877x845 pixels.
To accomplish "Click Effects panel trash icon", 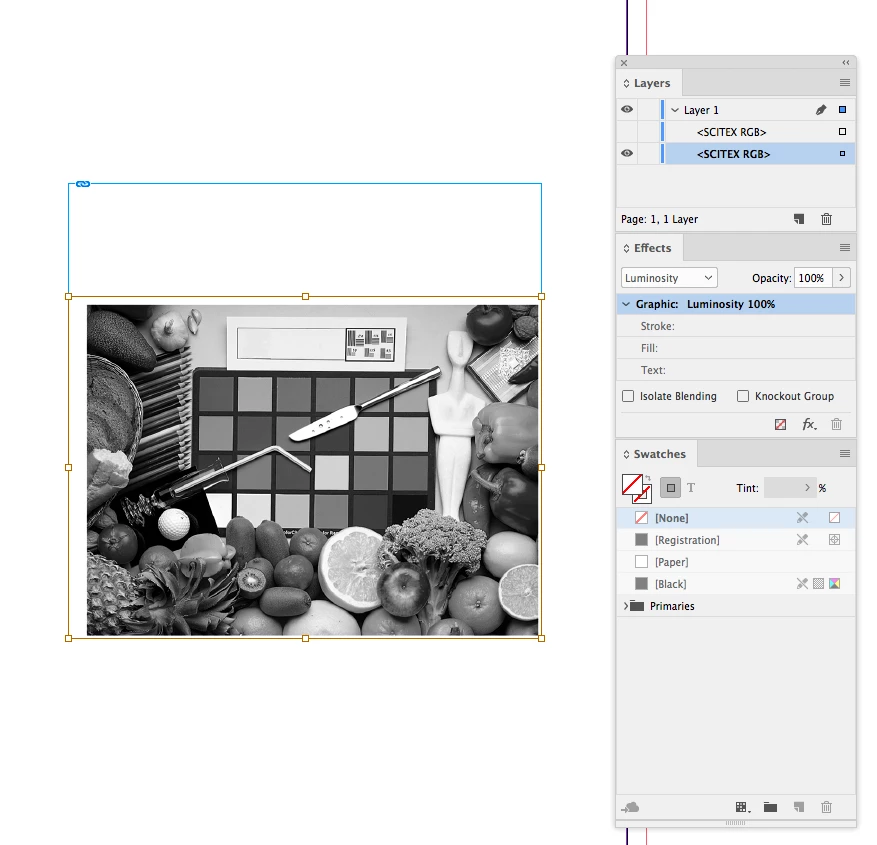I will tap(836, 424).
